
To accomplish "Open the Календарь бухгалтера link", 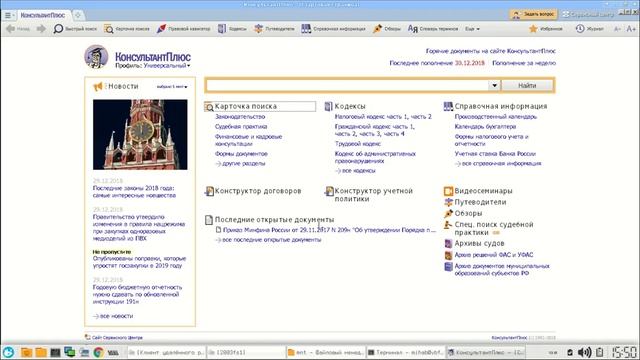I will click(485, 127).
